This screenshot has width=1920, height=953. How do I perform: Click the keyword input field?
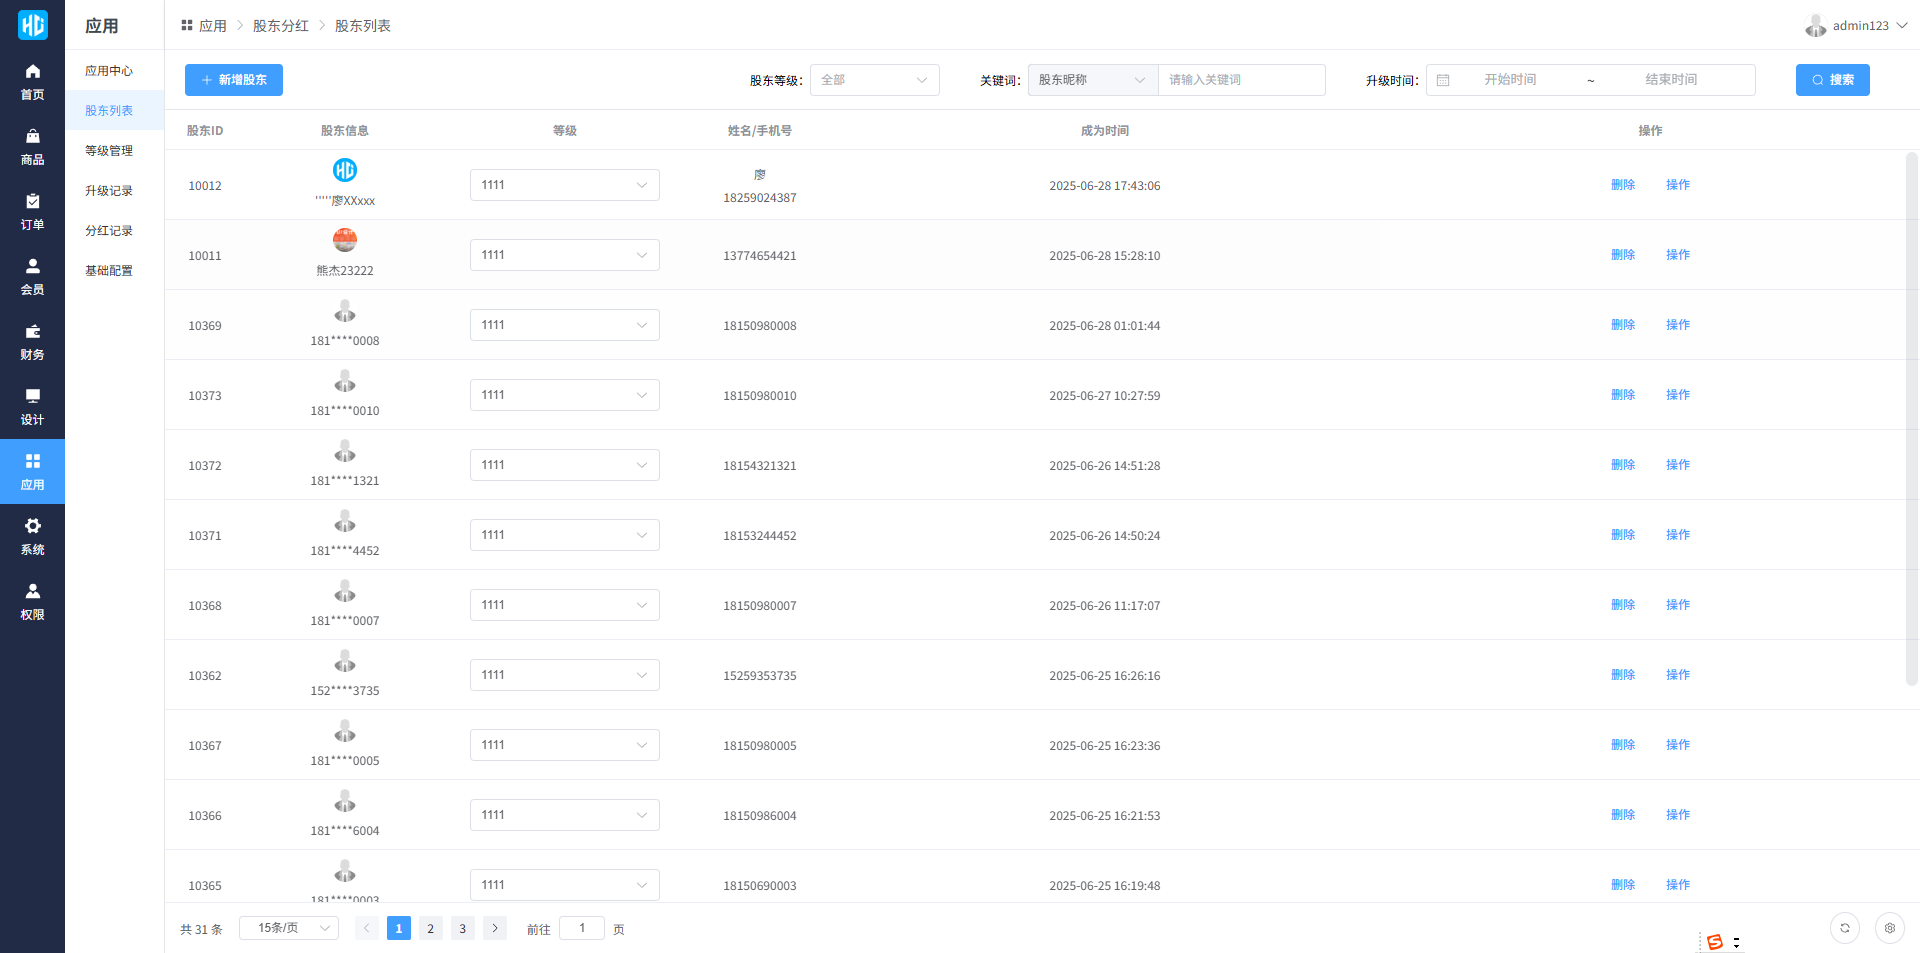click(x=1241, y=80)
